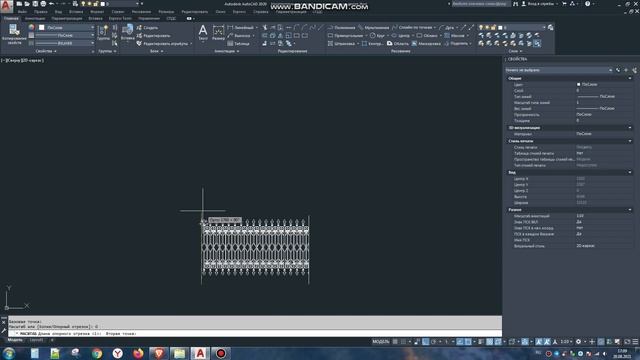640x360 pixels.
Task: Open Google Chrome from the taskbar
Action: [97, 353]
